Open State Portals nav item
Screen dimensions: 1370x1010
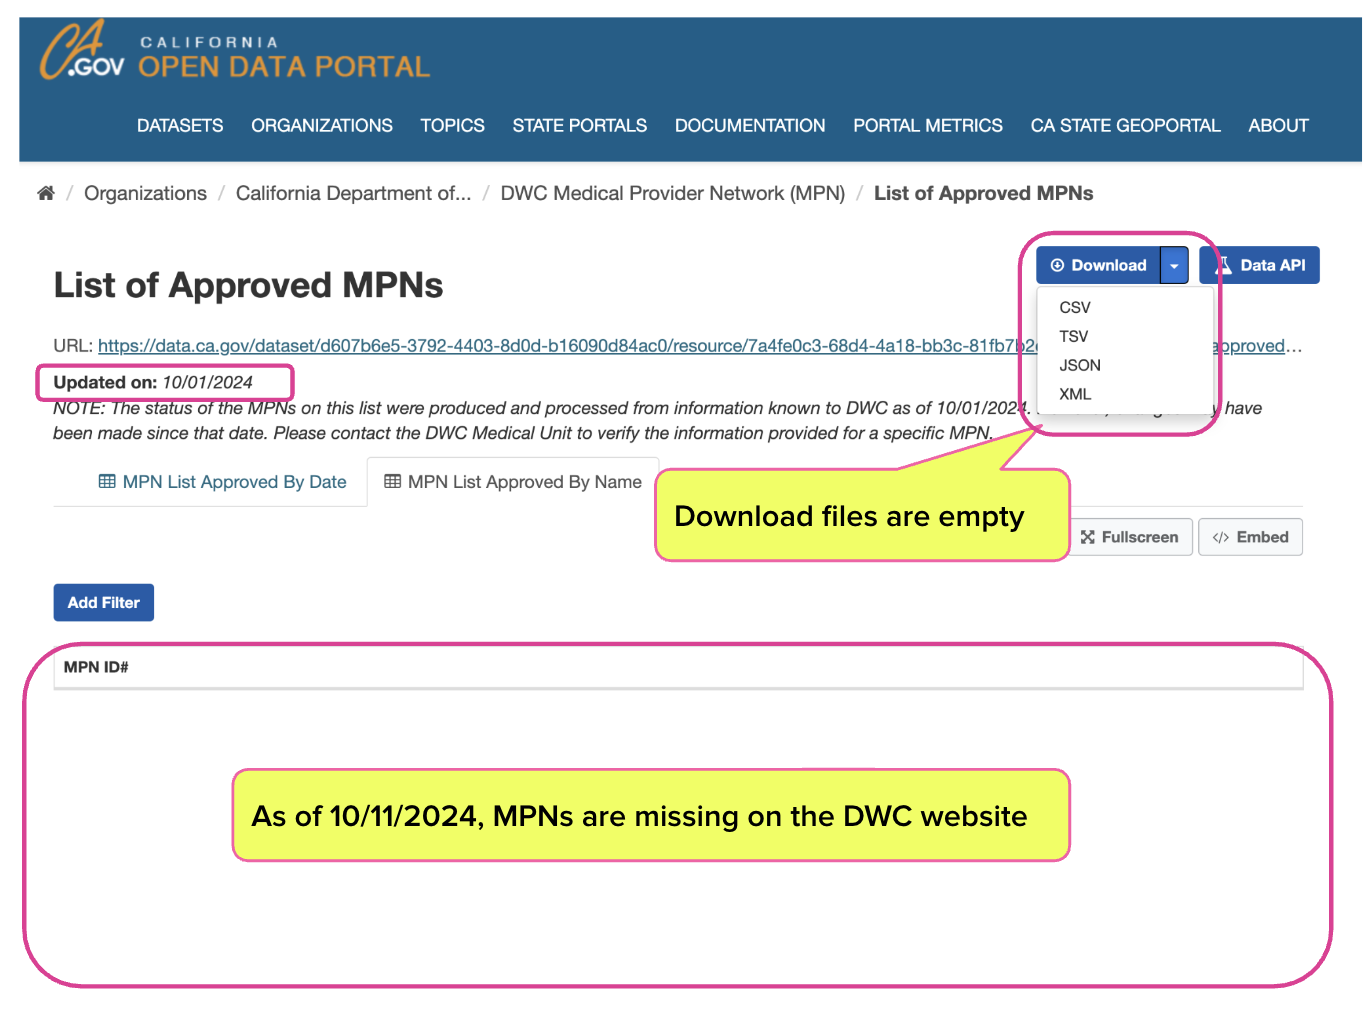click(x=580, y=126)
